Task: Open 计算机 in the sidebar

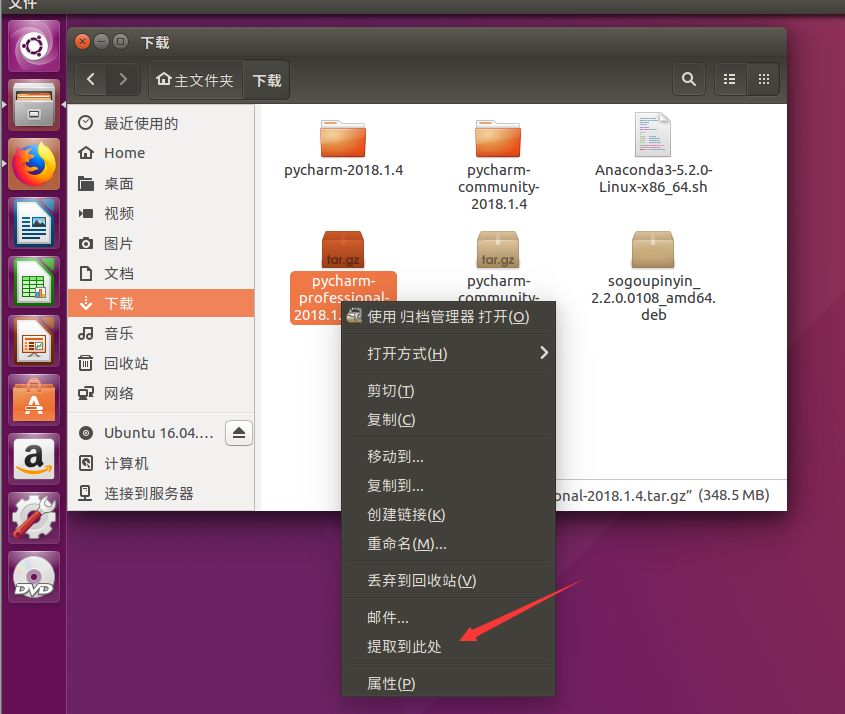Action: pos(161,463)
